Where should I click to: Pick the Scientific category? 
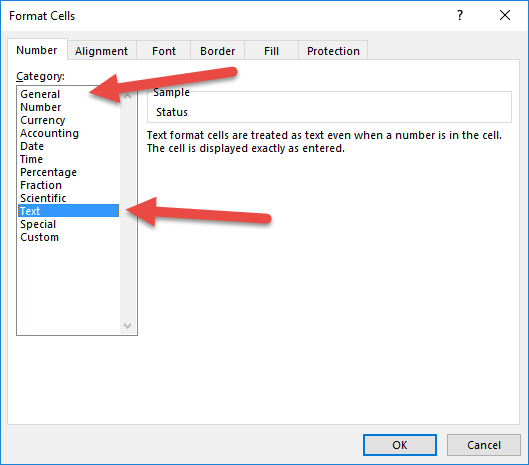(43, 198)
